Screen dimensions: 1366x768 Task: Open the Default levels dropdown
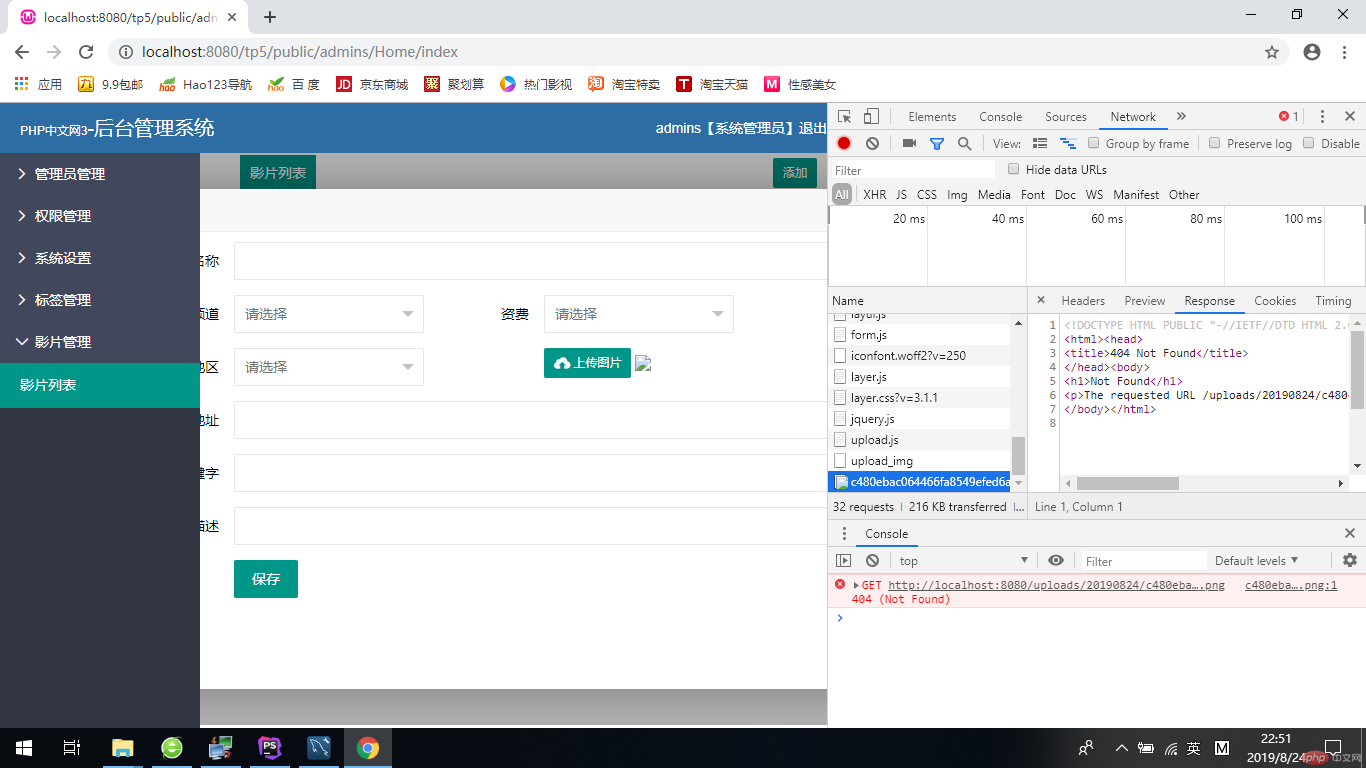click(1256, 561)
